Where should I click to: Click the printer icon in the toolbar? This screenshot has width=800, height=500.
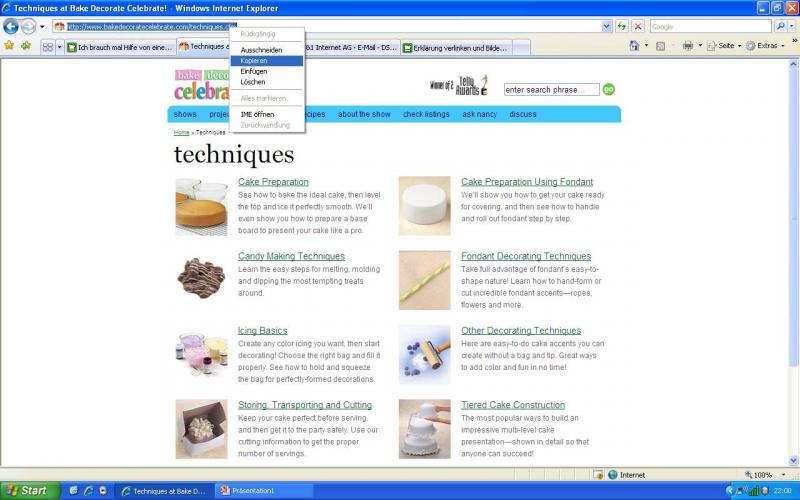(687, 46)
